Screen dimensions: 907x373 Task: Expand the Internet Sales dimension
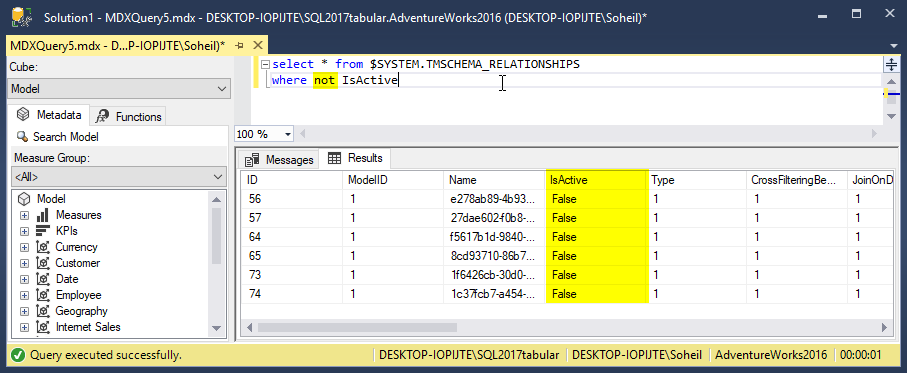tap(24, 327)
